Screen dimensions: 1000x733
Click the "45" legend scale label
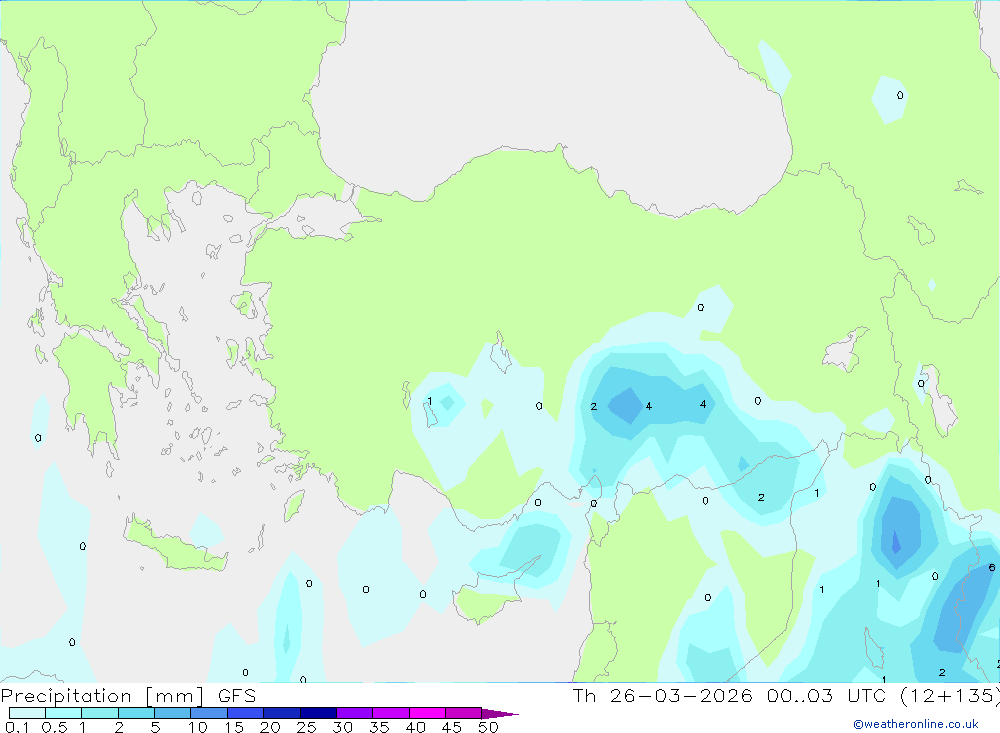coord(452,727)
